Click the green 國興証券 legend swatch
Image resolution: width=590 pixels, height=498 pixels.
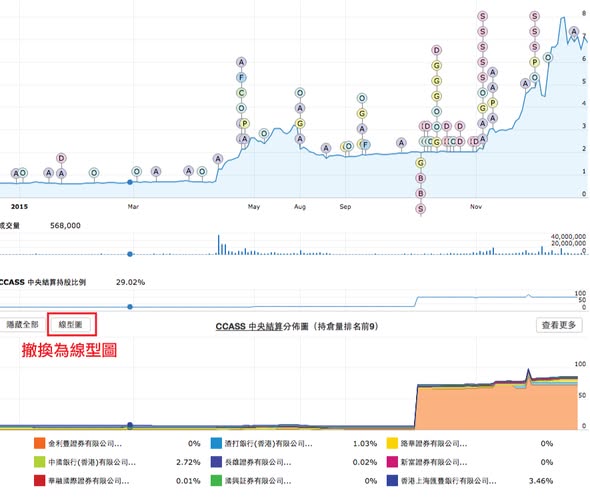pyautogui.click(x=216, y=481)
